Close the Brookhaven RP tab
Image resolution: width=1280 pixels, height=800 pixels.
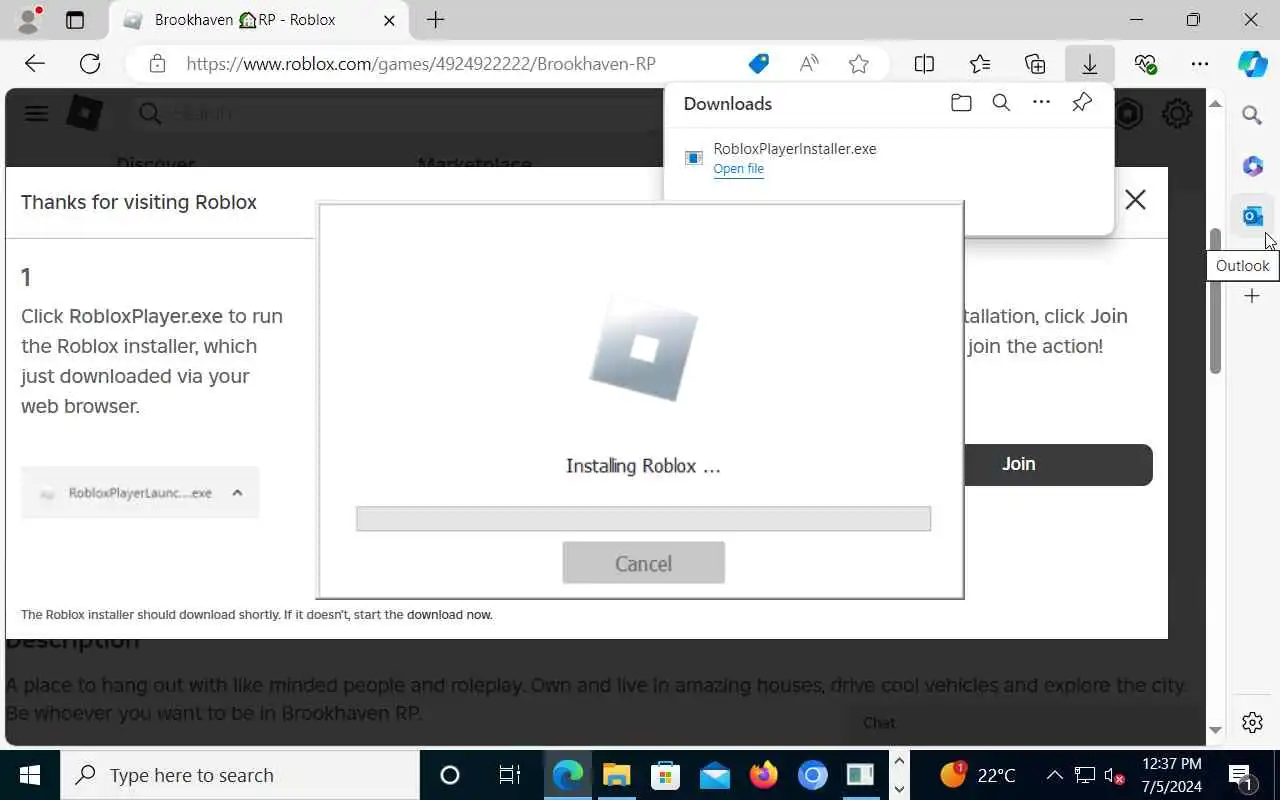pyautogui.click(x=390, y=20)
